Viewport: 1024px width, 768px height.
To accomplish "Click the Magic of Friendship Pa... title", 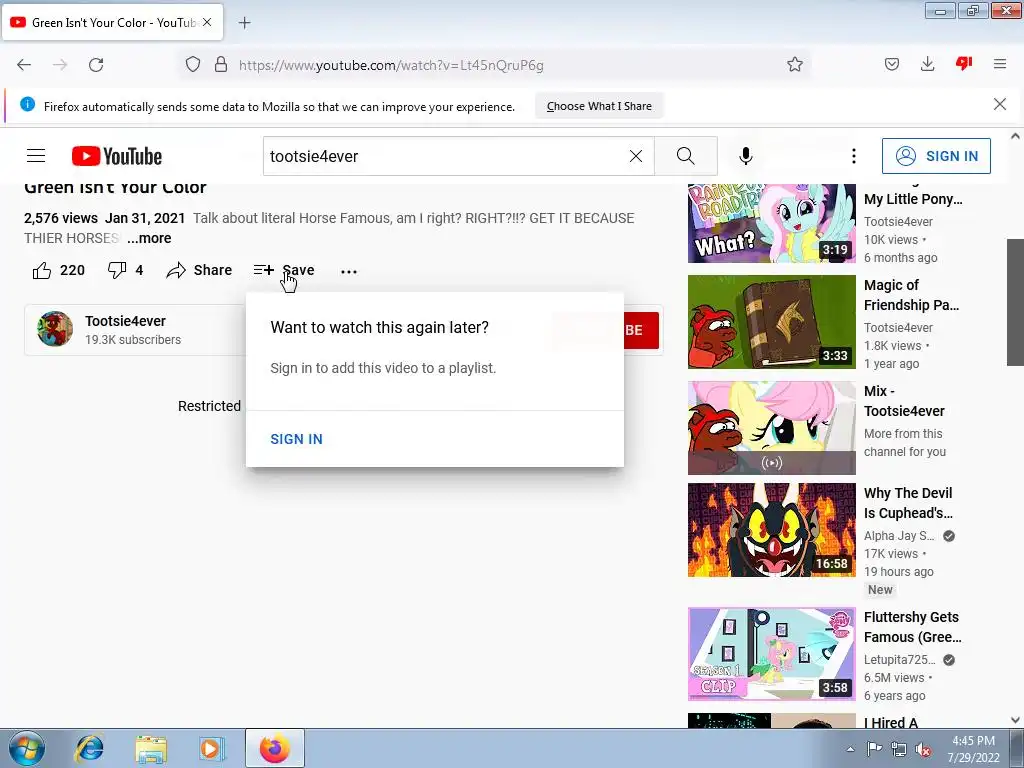I will [912, 295].
